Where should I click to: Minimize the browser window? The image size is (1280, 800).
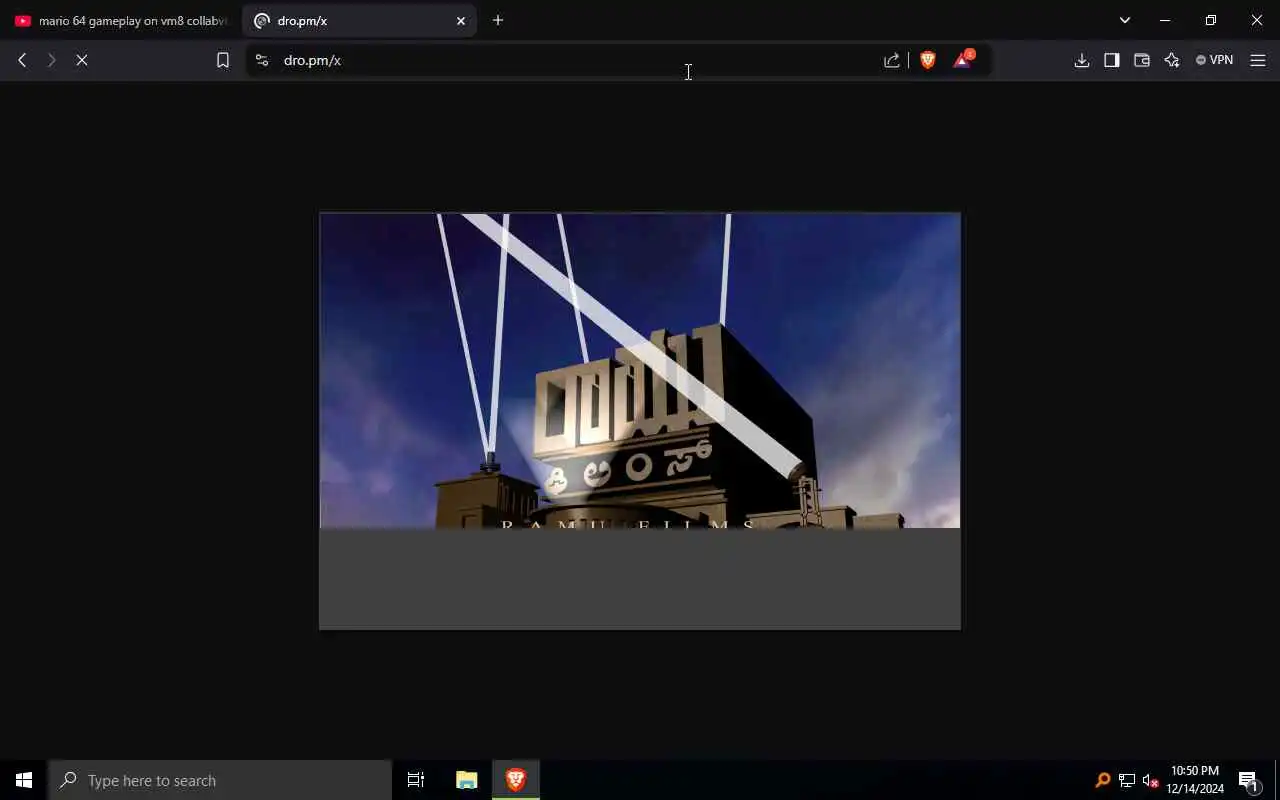click(x=1165, y=20)
